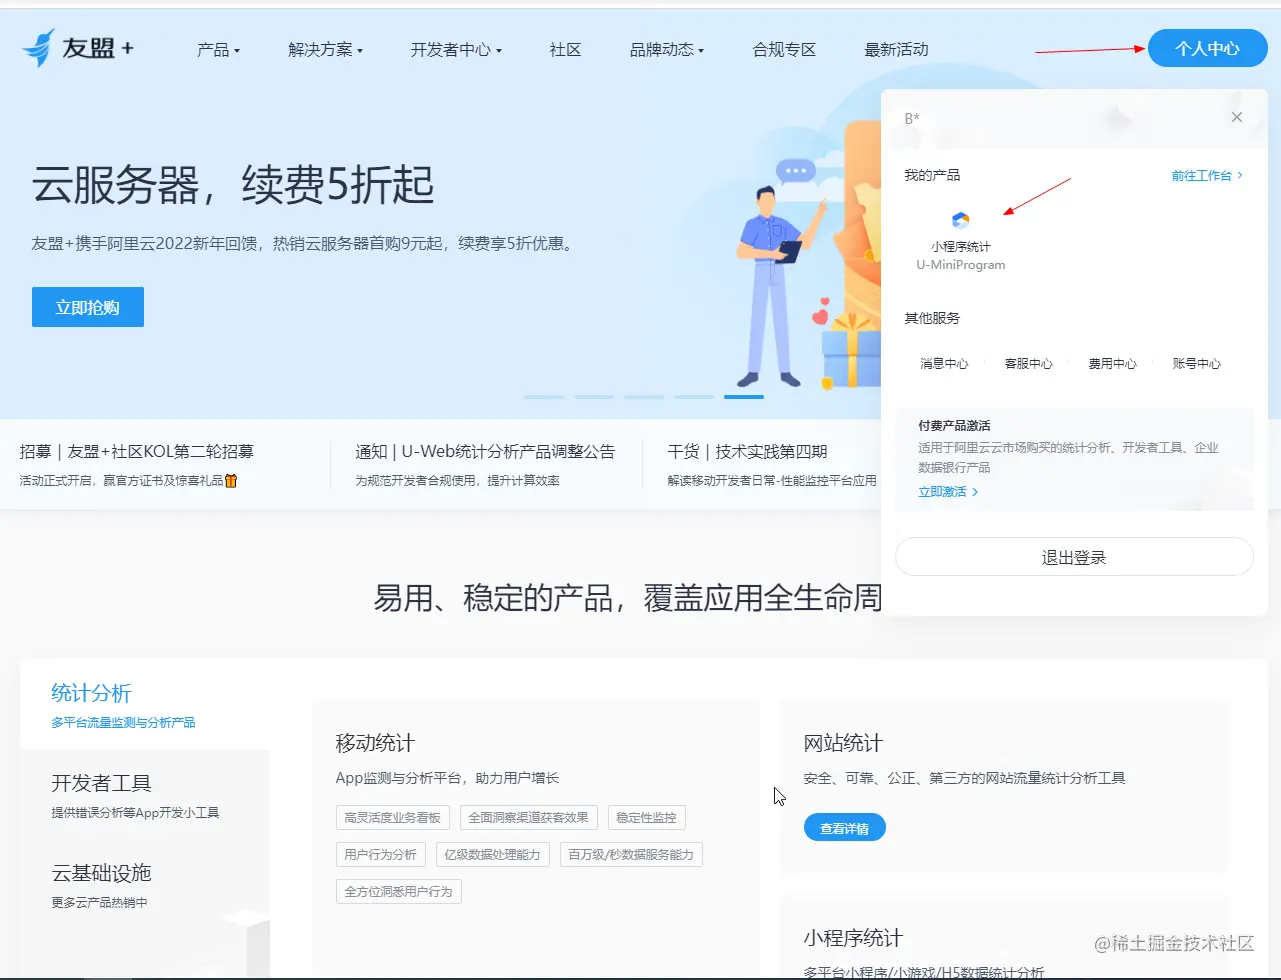Follow the 前往工作台 link

click(x=1207, y=175)
